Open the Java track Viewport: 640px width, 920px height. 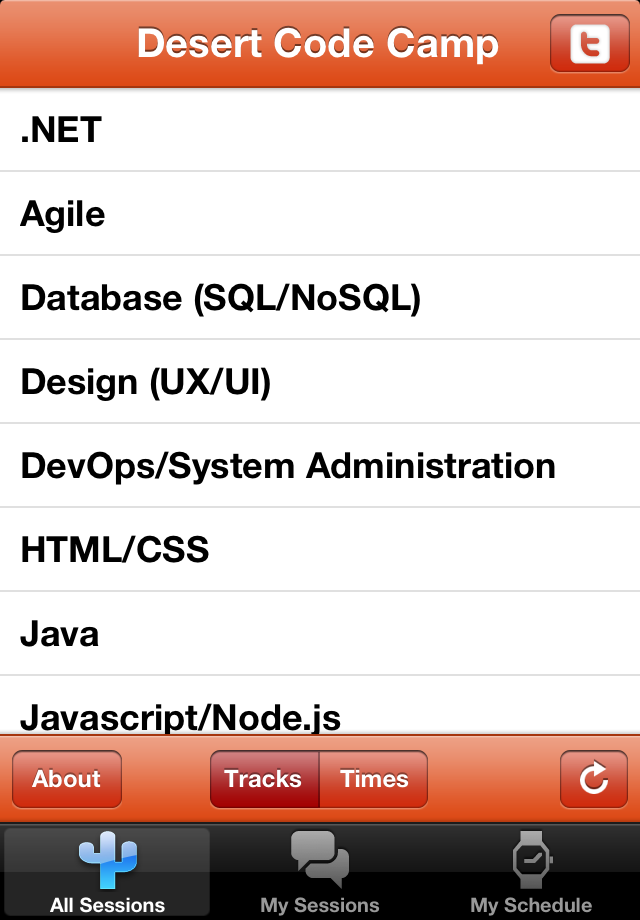tap(320, 633)
